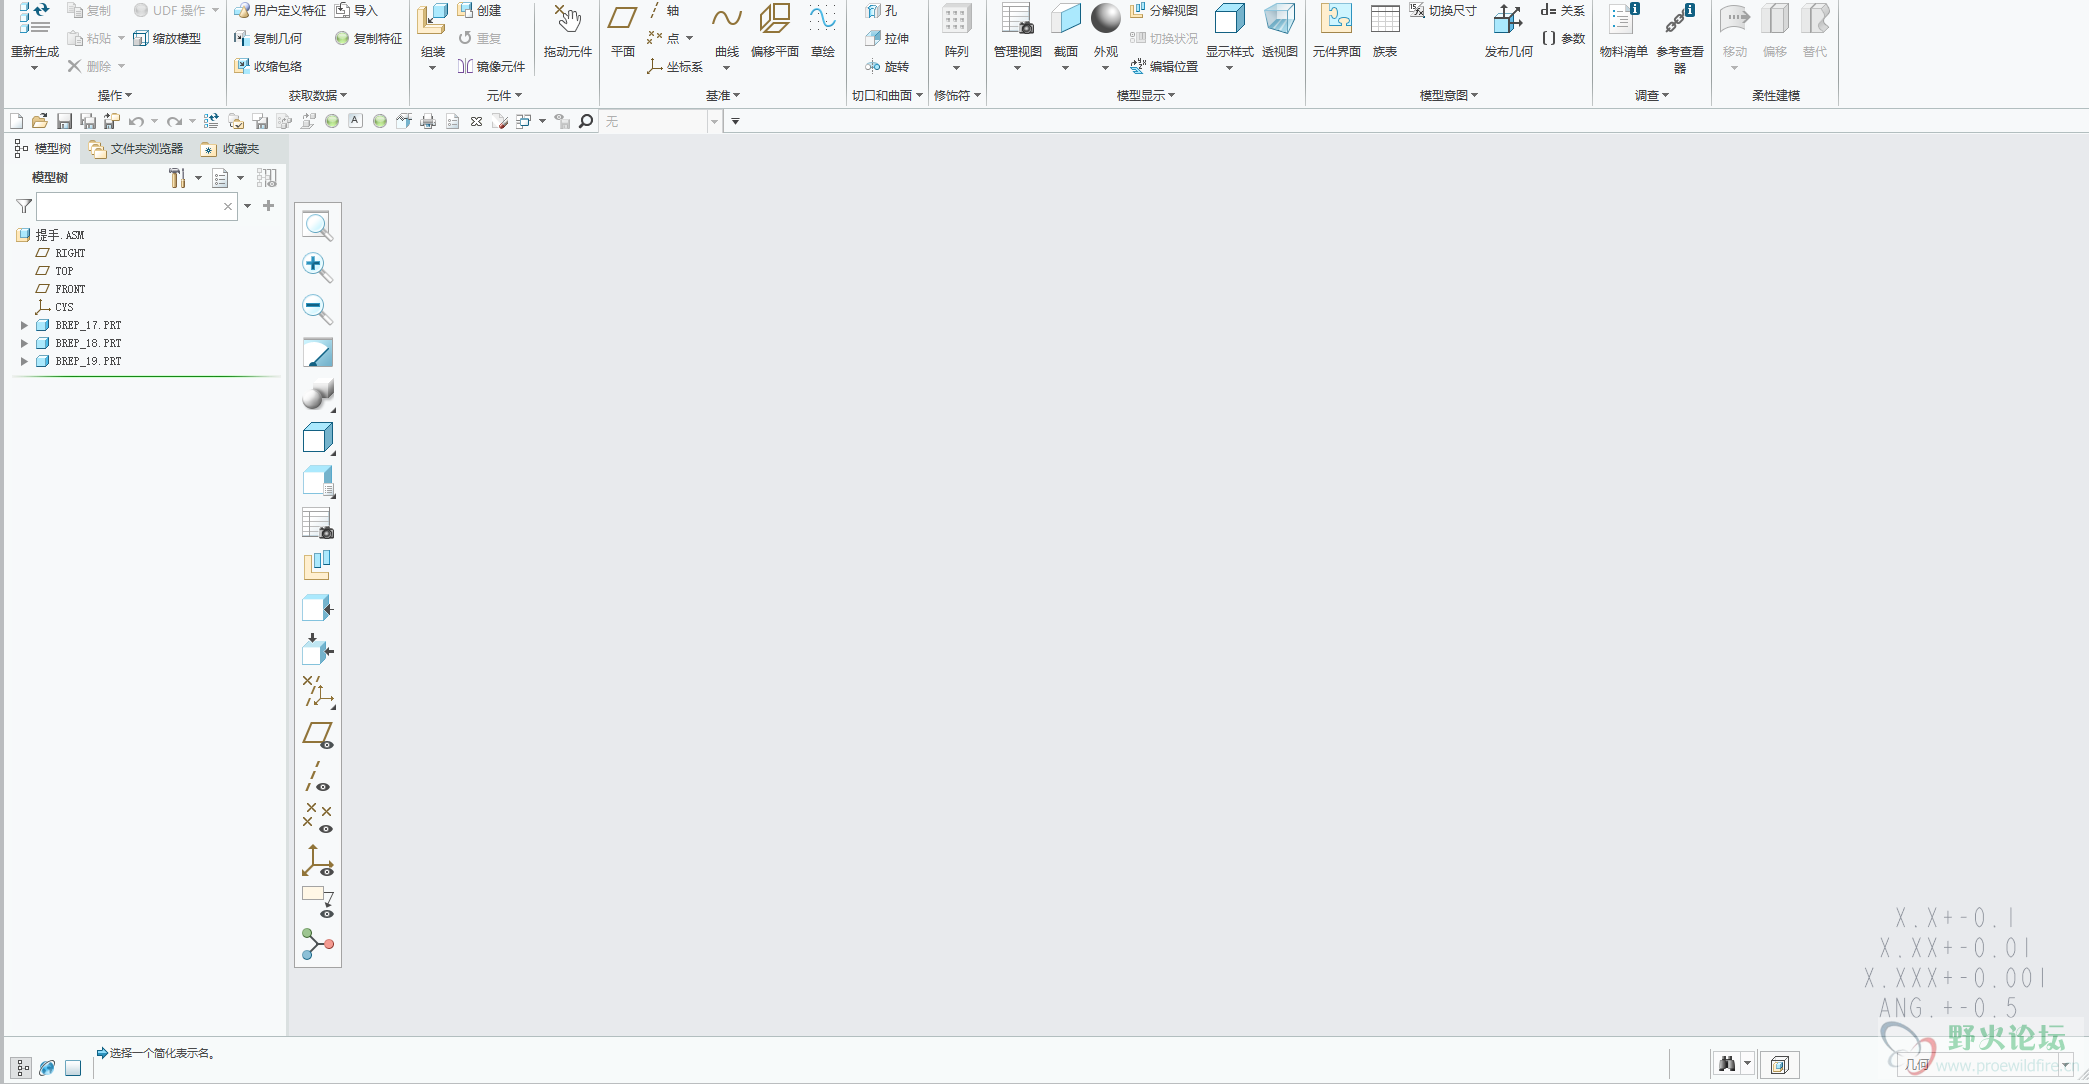Toggle datum point display in graphics toolbar
This screenshot has width=2089, height=1084.
point(317,818)
